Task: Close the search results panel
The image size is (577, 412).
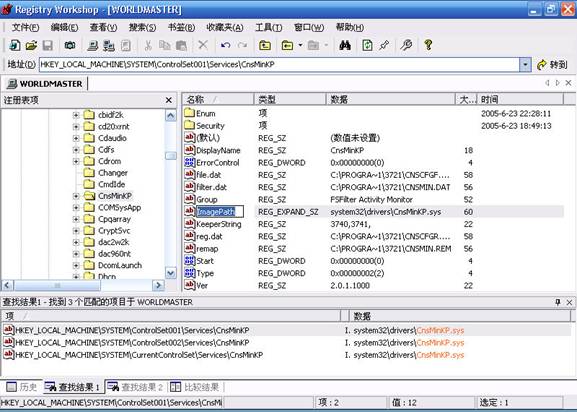Action: click(x=569, y=302)
